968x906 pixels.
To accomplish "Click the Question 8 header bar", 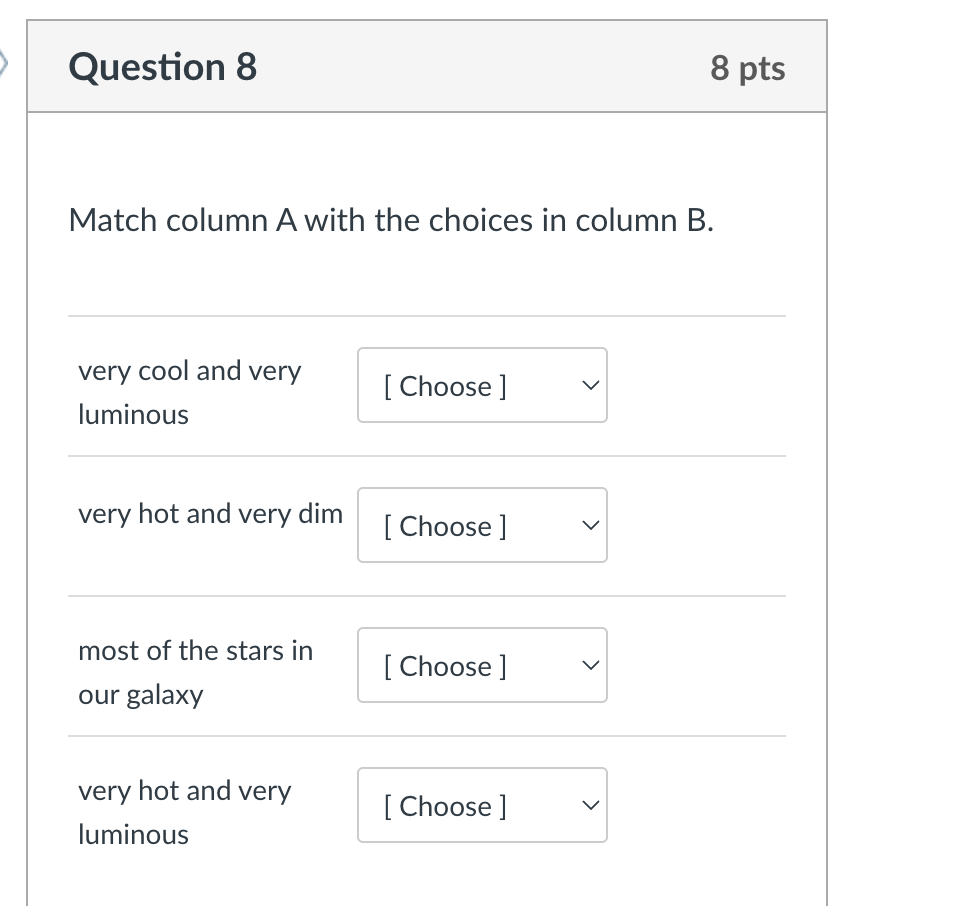I will click(x=428, y=66).
